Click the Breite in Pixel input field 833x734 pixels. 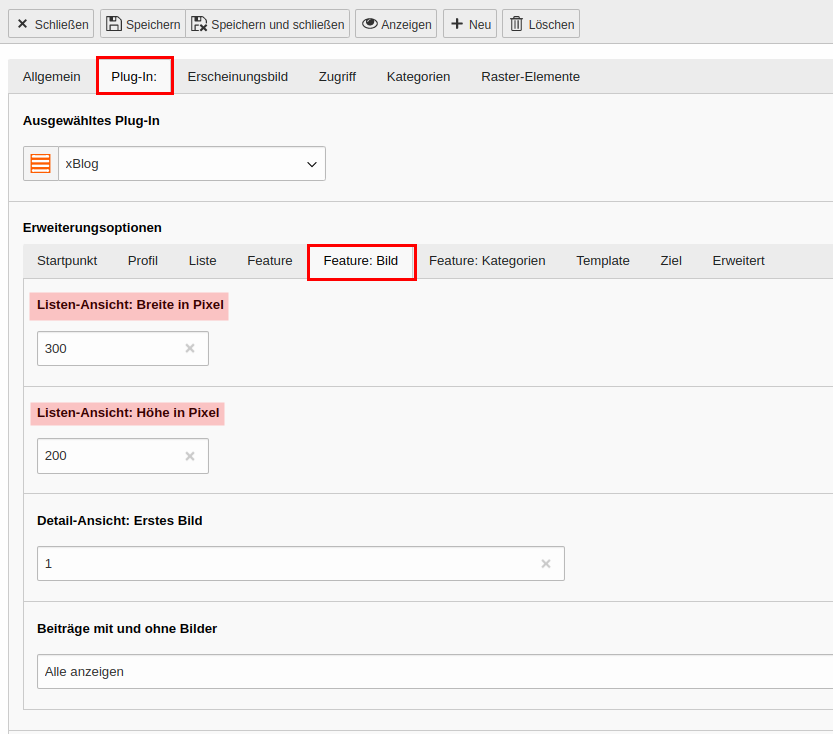tap(123, 348)
